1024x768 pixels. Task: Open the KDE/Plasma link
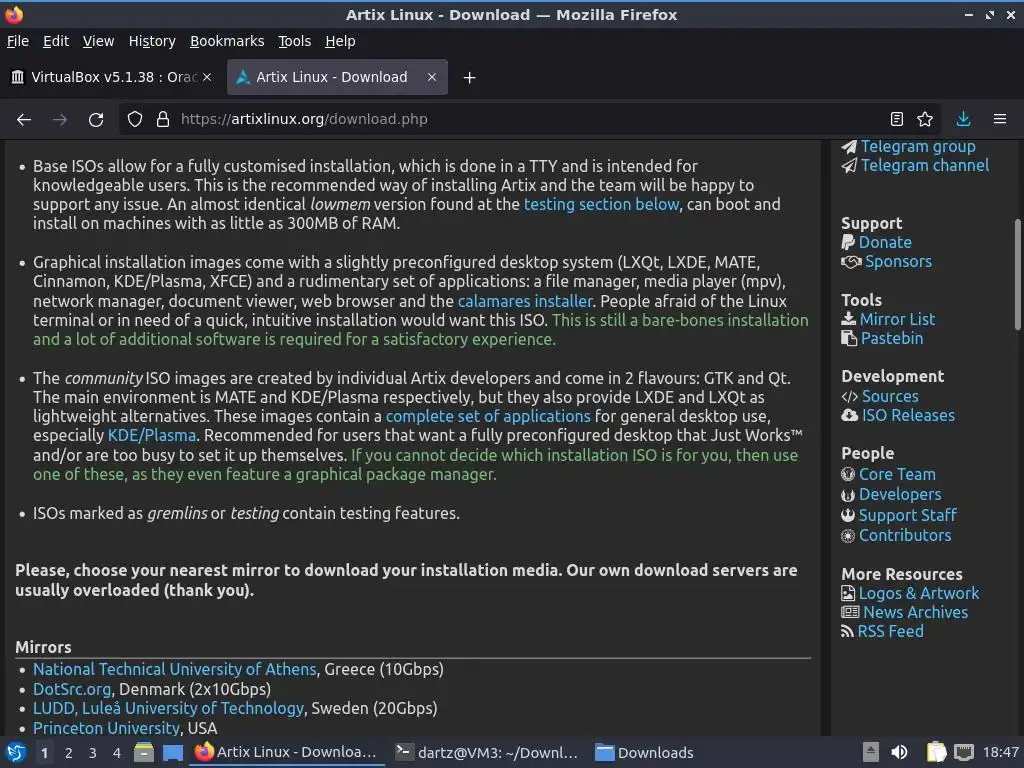pyautogui.click(x=152, y=436)
